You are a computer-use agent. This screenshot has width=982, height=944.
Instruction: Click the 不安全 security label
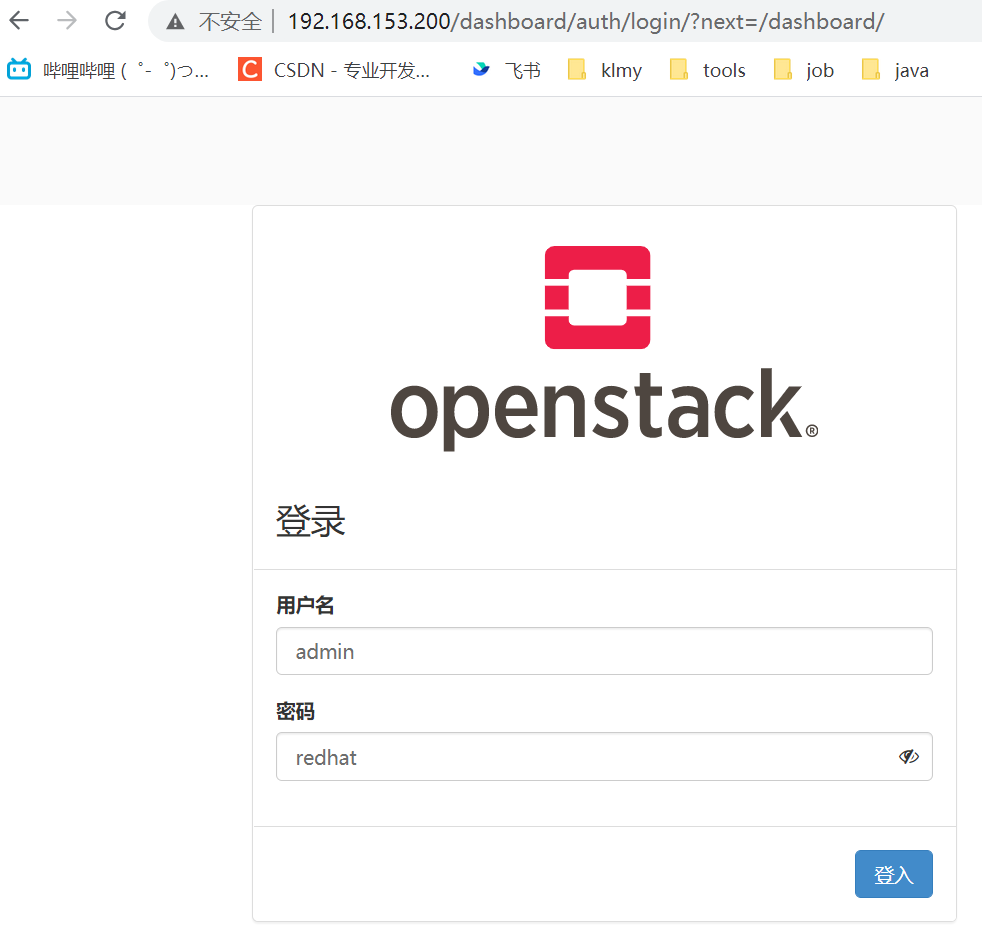click(230, 22)
